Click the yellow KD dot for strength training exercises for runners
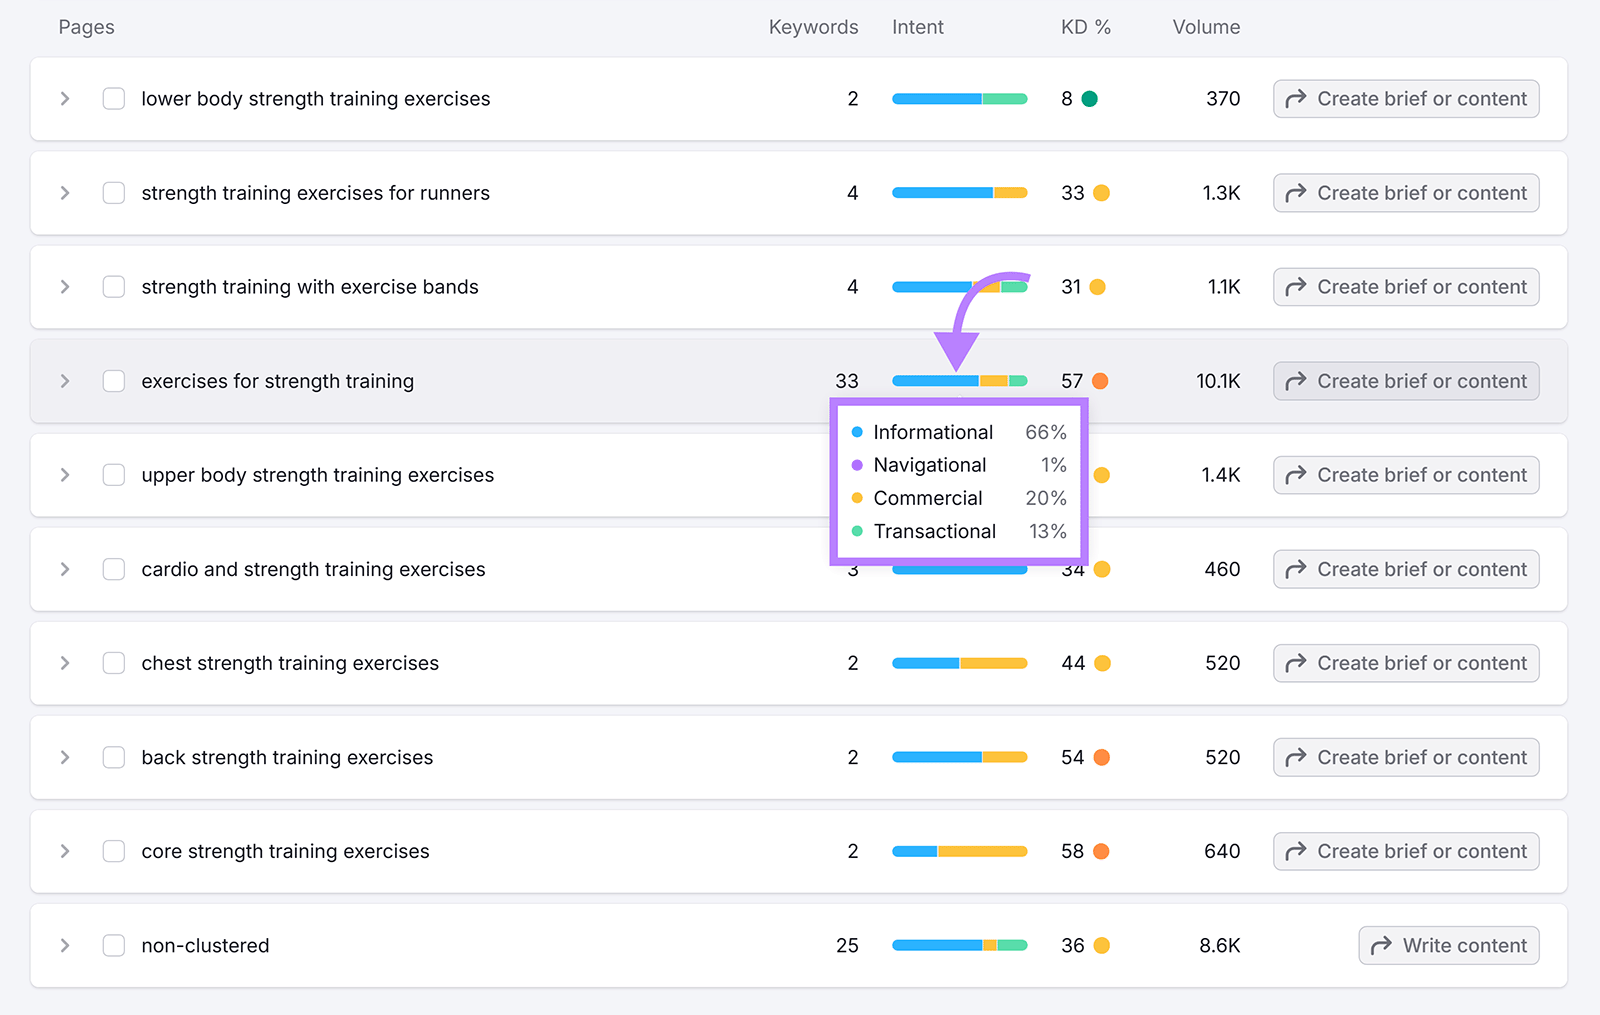The image size is (1600, 1015). (x=1101, y=193)
